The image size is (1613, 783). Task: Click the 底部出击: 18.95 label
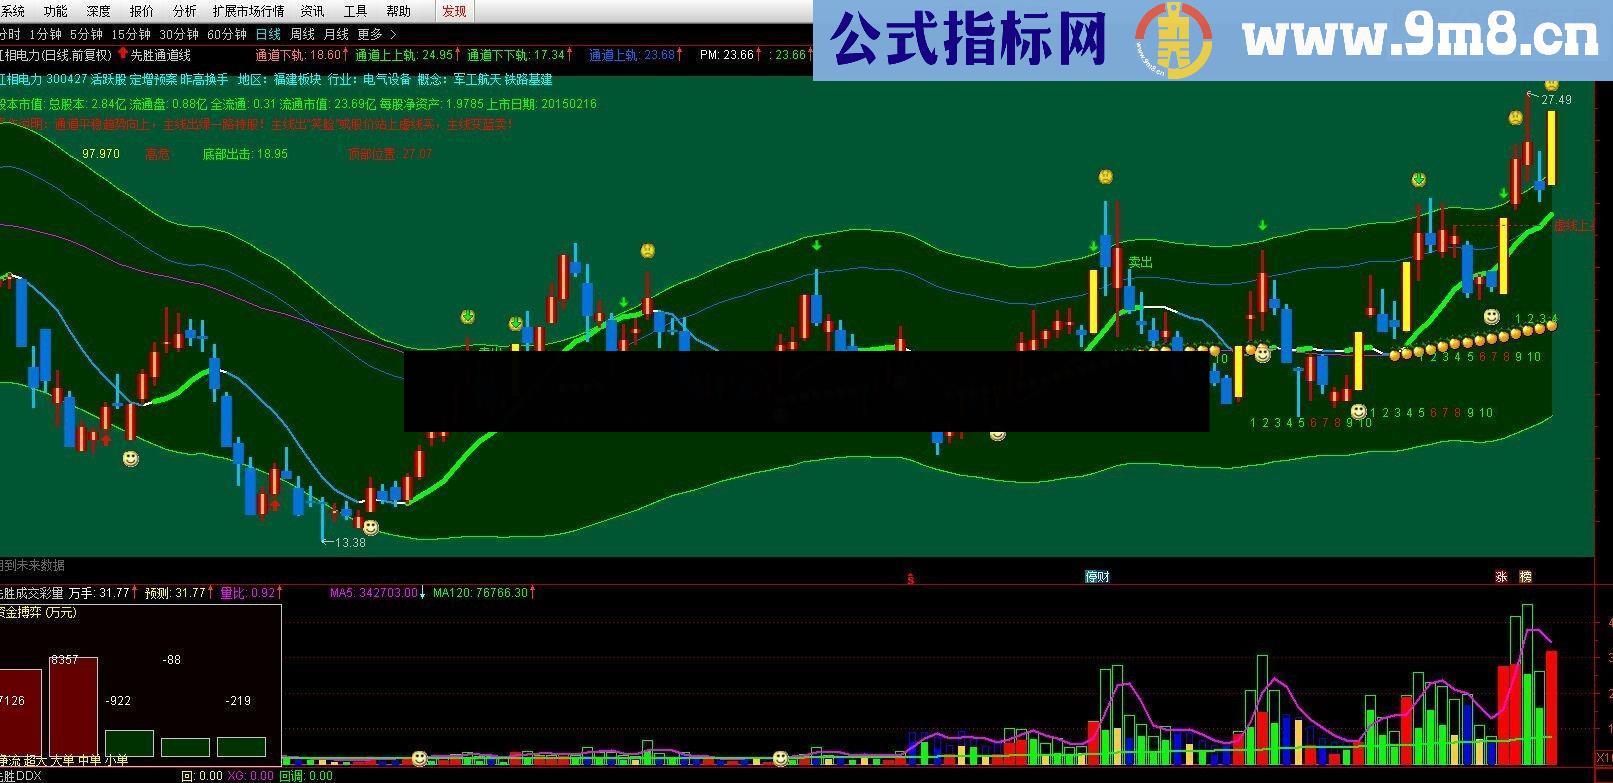[x=245, y=154]
